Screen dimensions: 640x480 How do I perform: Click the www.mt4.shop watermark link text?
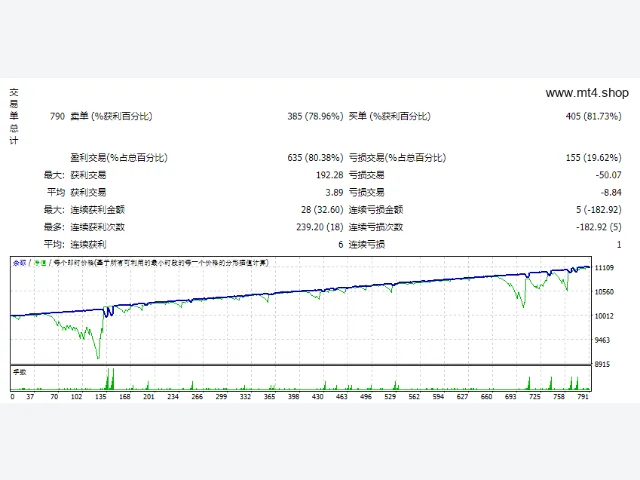587,93
